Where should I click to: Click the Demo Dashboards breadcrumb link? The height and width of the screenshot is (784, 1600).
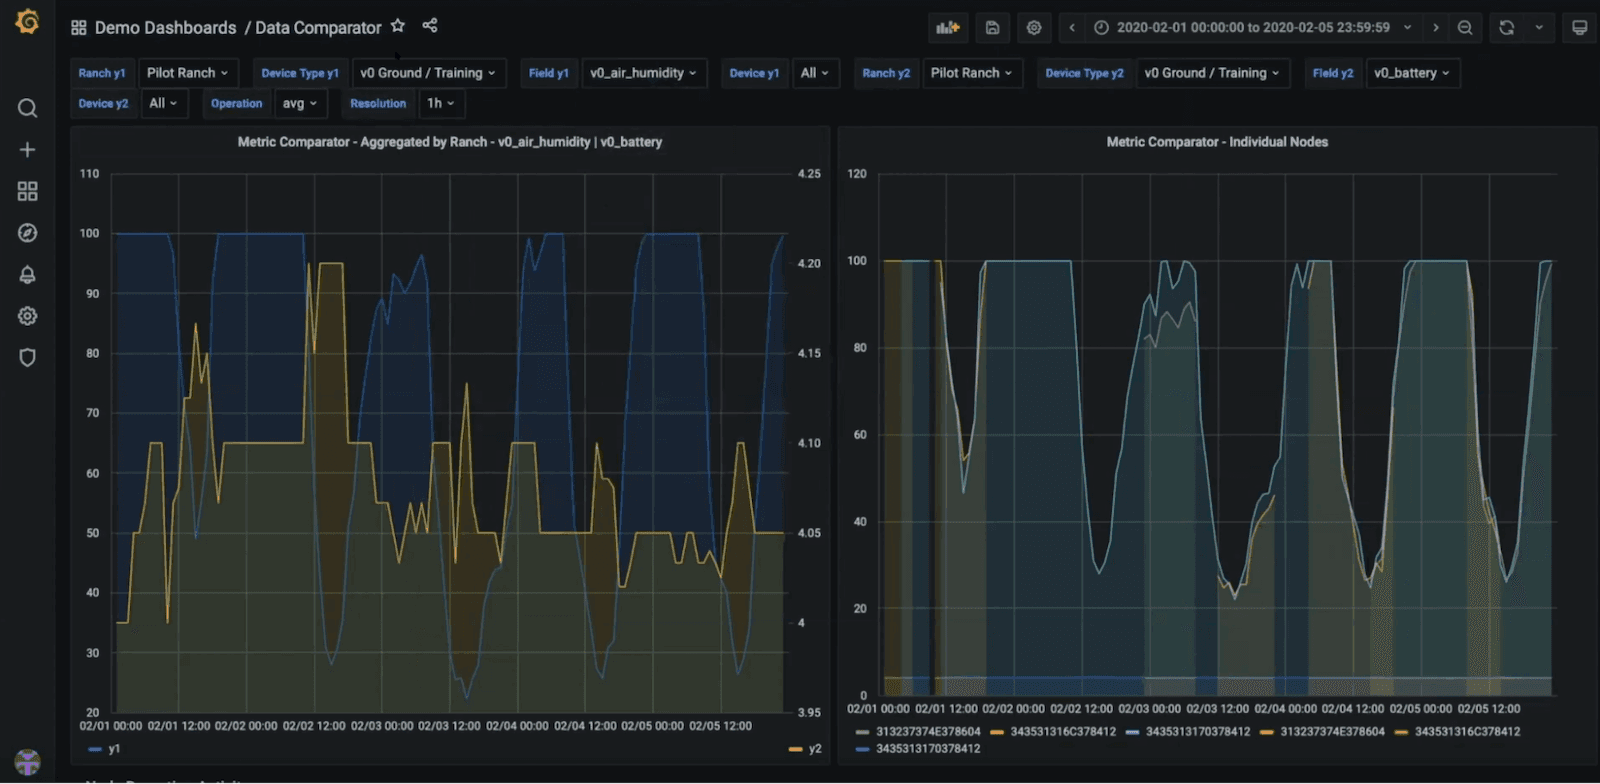click(x=165, y=28)
